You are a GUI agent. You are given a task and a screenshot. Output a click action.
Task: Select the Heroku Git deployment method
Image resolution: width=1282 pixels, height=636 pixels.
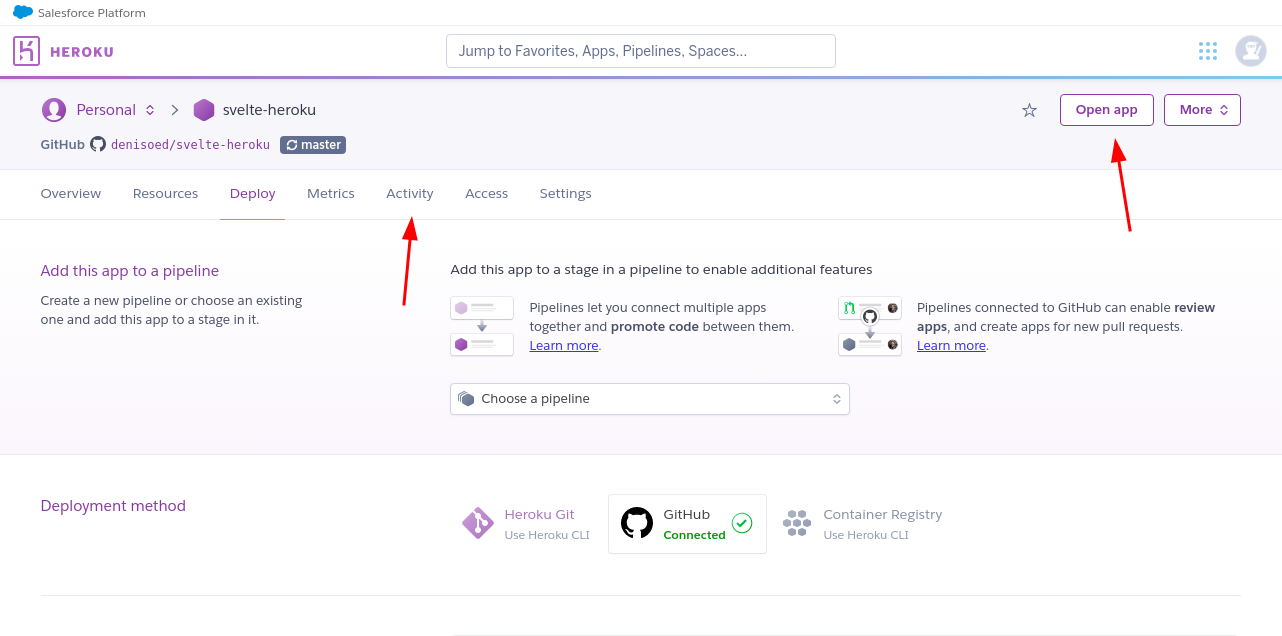526,523
